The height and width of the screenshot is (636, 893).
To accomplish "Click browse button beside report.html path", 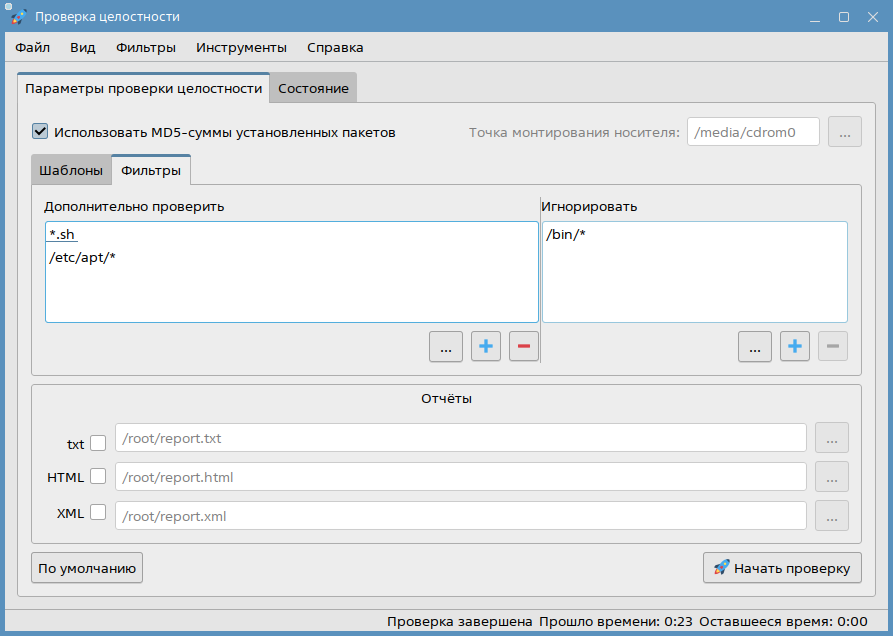I will (831, 477).
